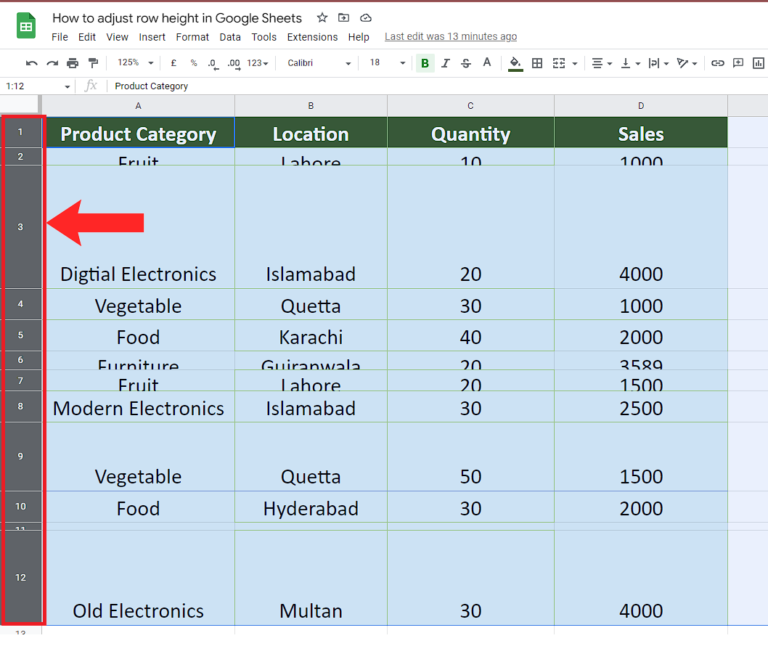Open last edit version history link
The height and width of the screenshot is (646, 768).
point(451,37)
